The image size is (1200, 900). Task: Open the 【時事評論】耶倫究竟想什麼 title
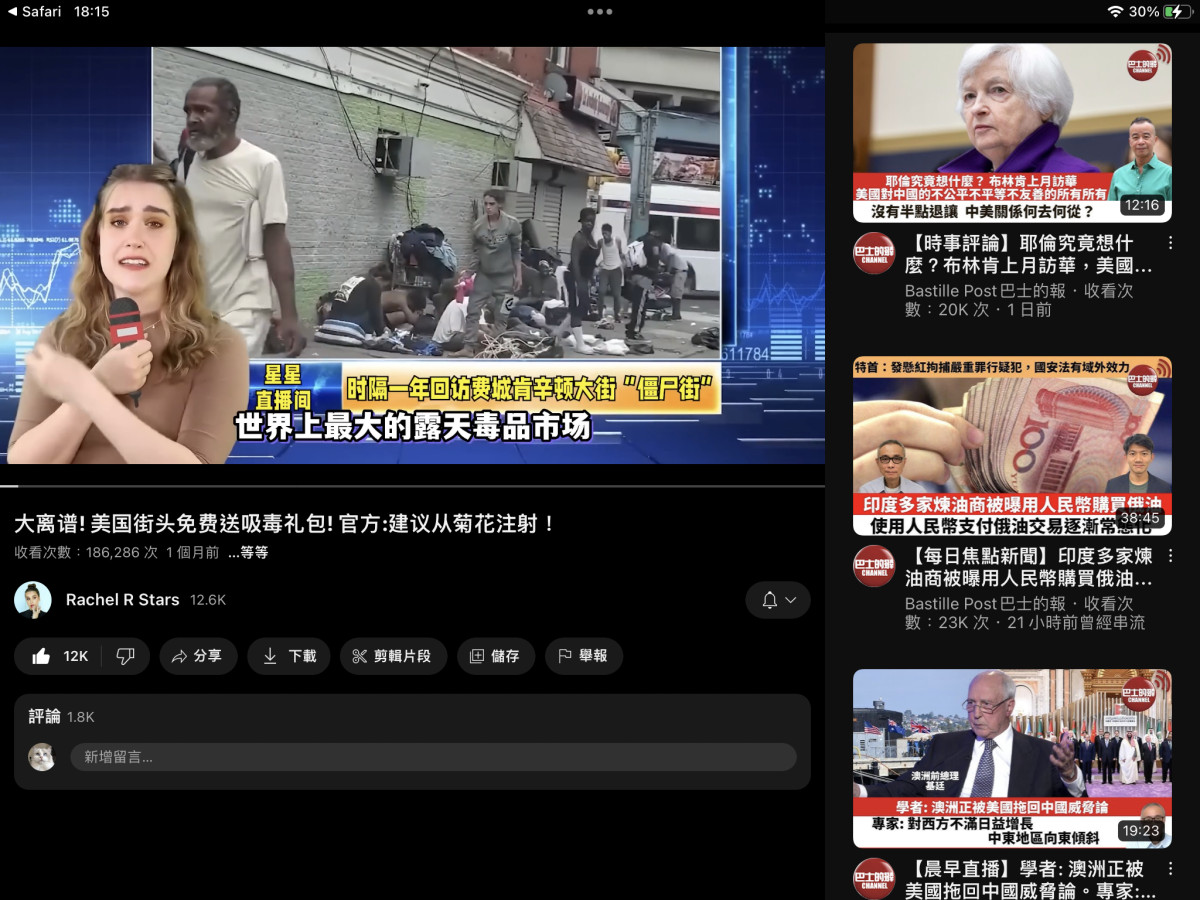coord(1028,255)
